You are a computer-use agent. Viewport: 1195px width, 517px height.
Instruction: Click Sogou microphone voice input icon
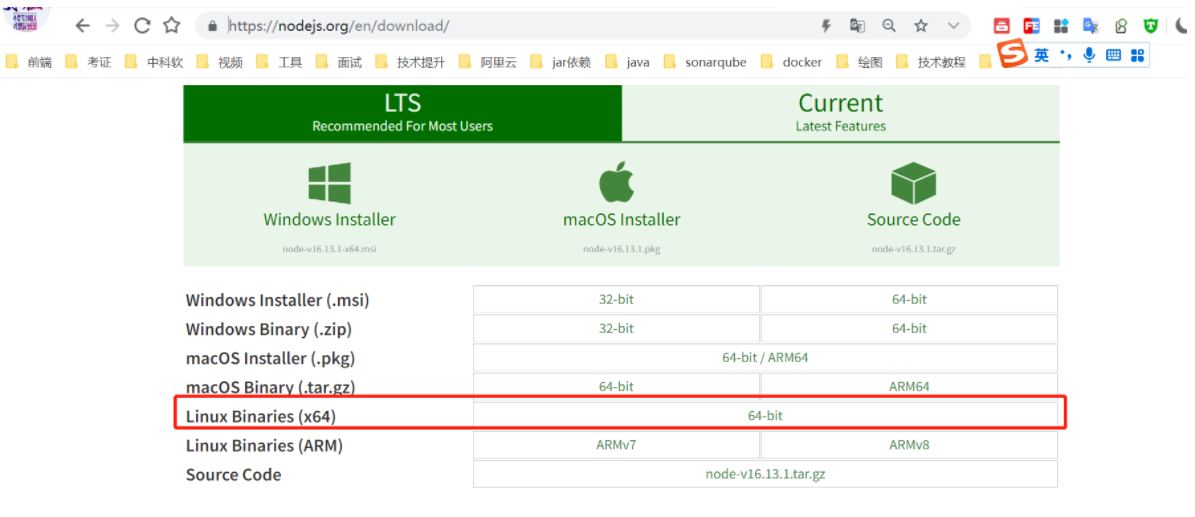[1090, 55]
